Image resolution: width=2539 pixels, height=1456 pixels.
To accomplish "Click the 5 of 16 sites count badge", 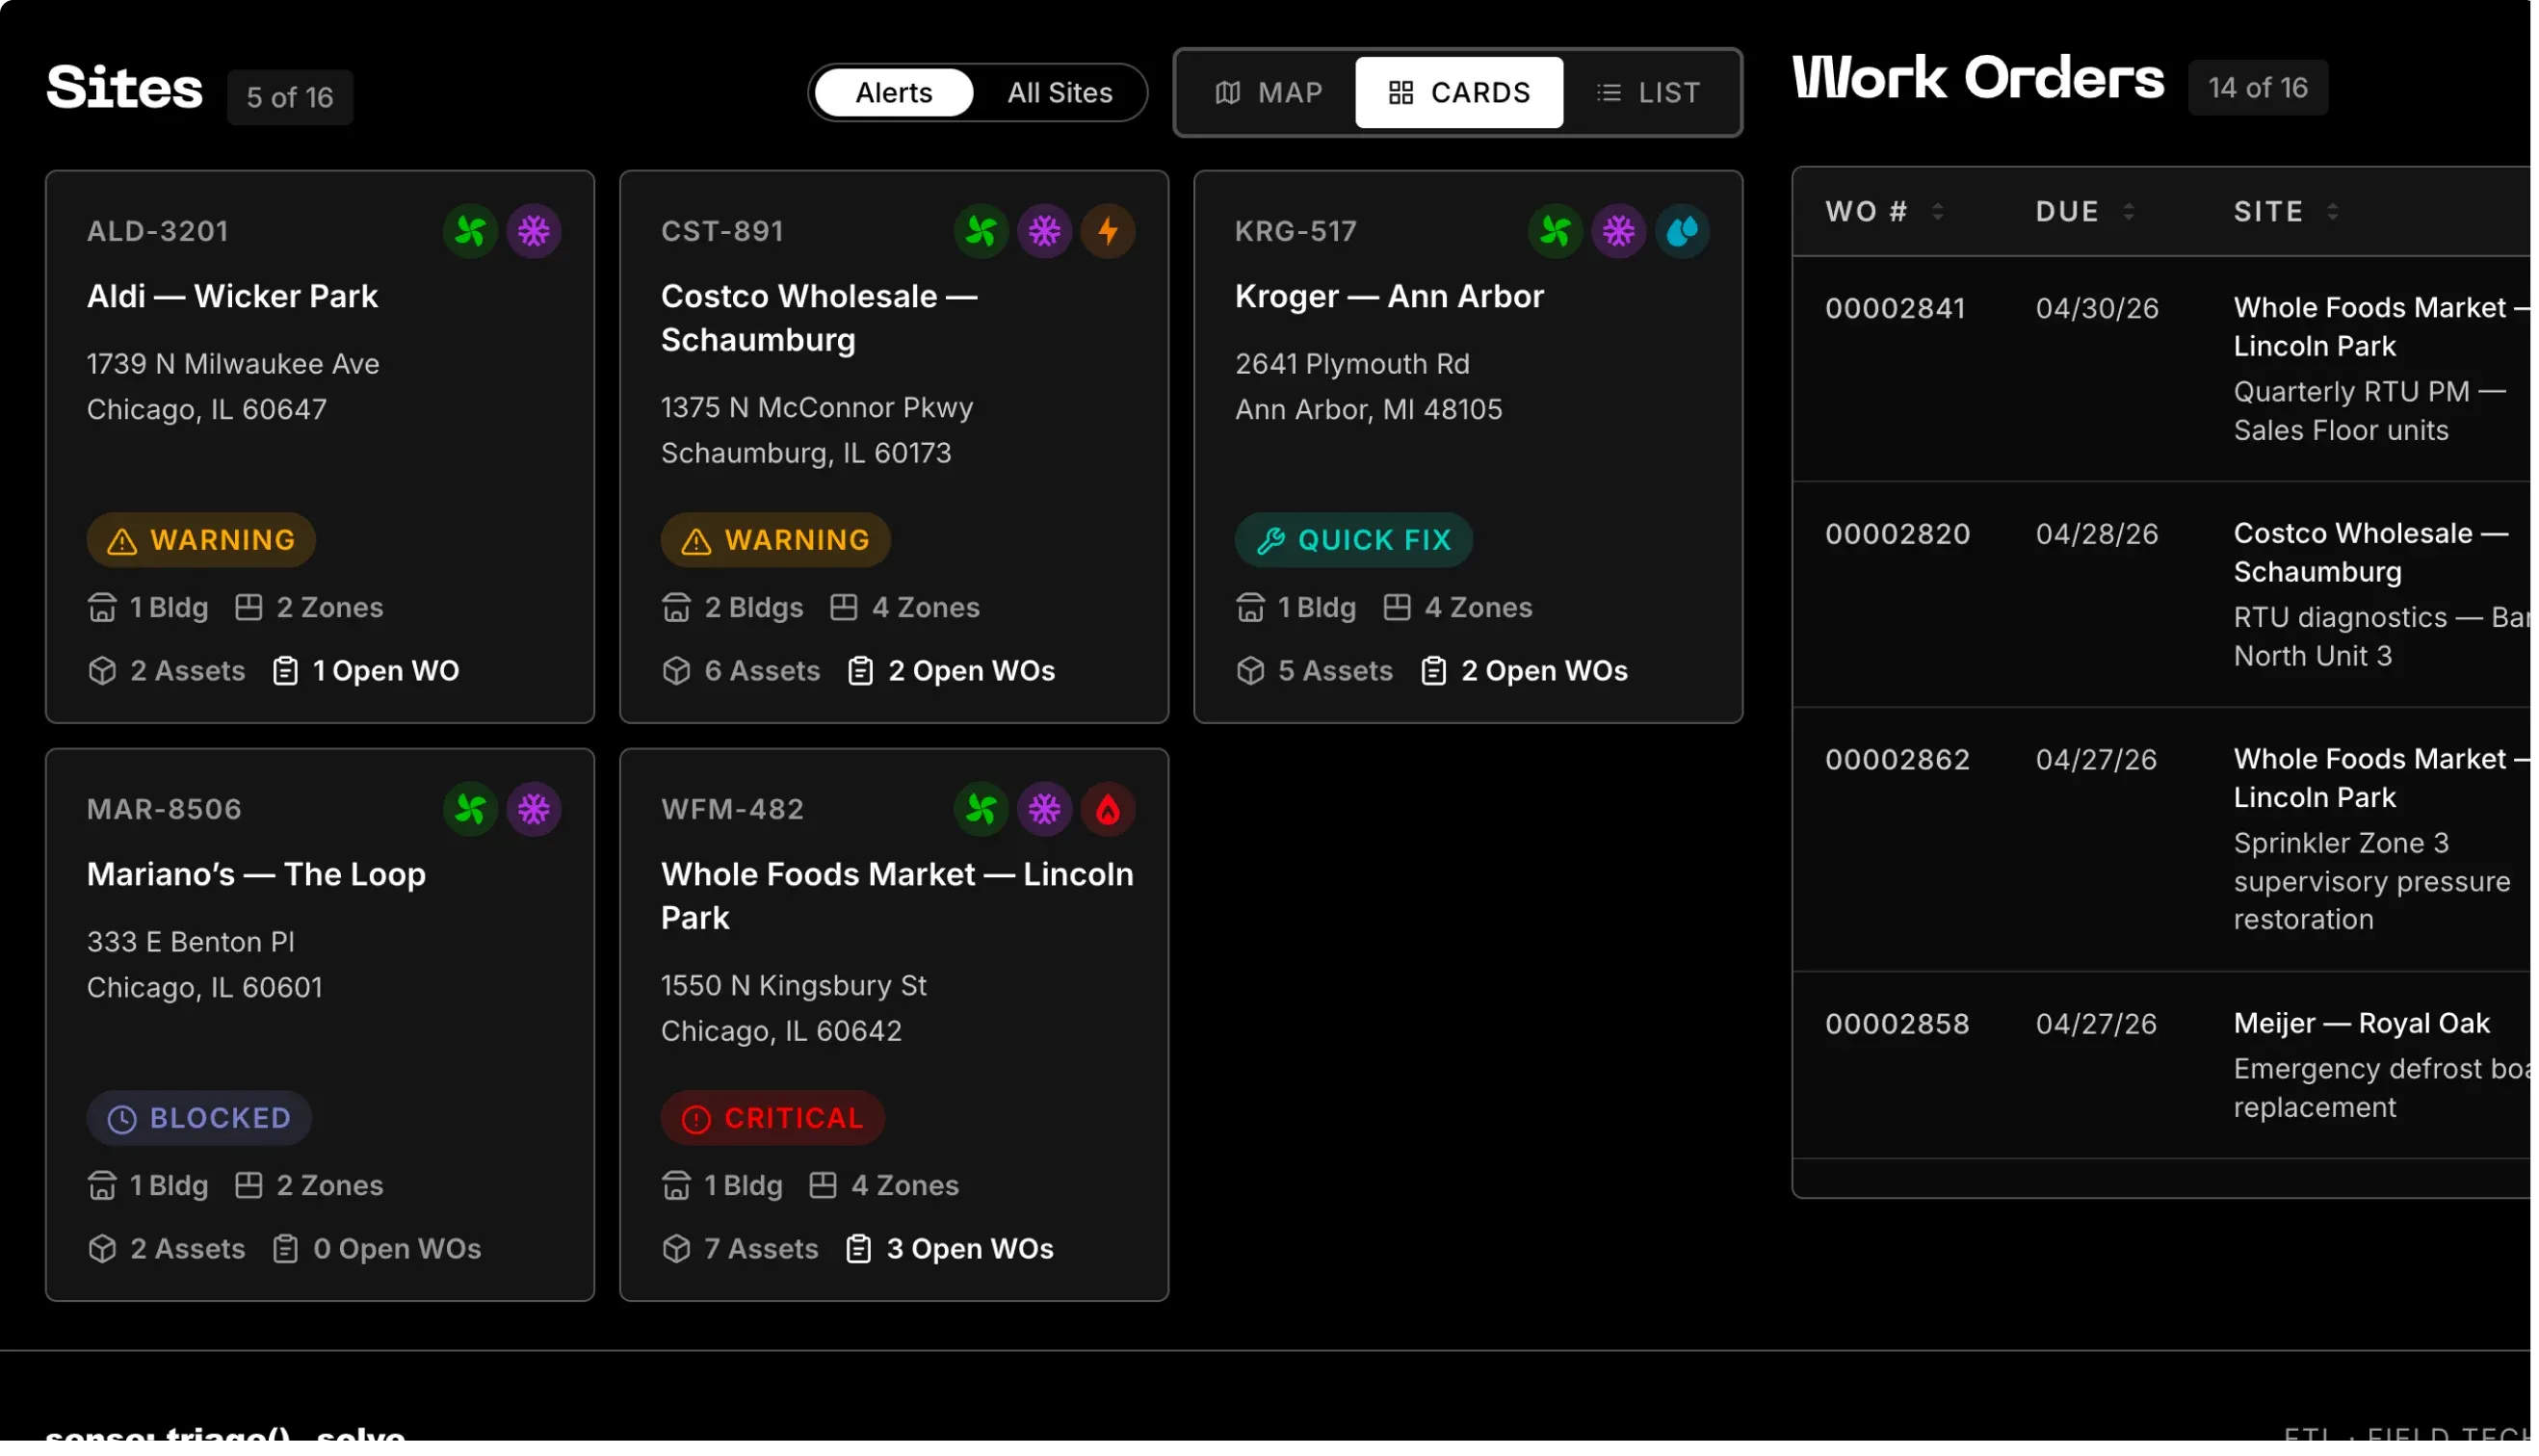I will click(291, 98).
